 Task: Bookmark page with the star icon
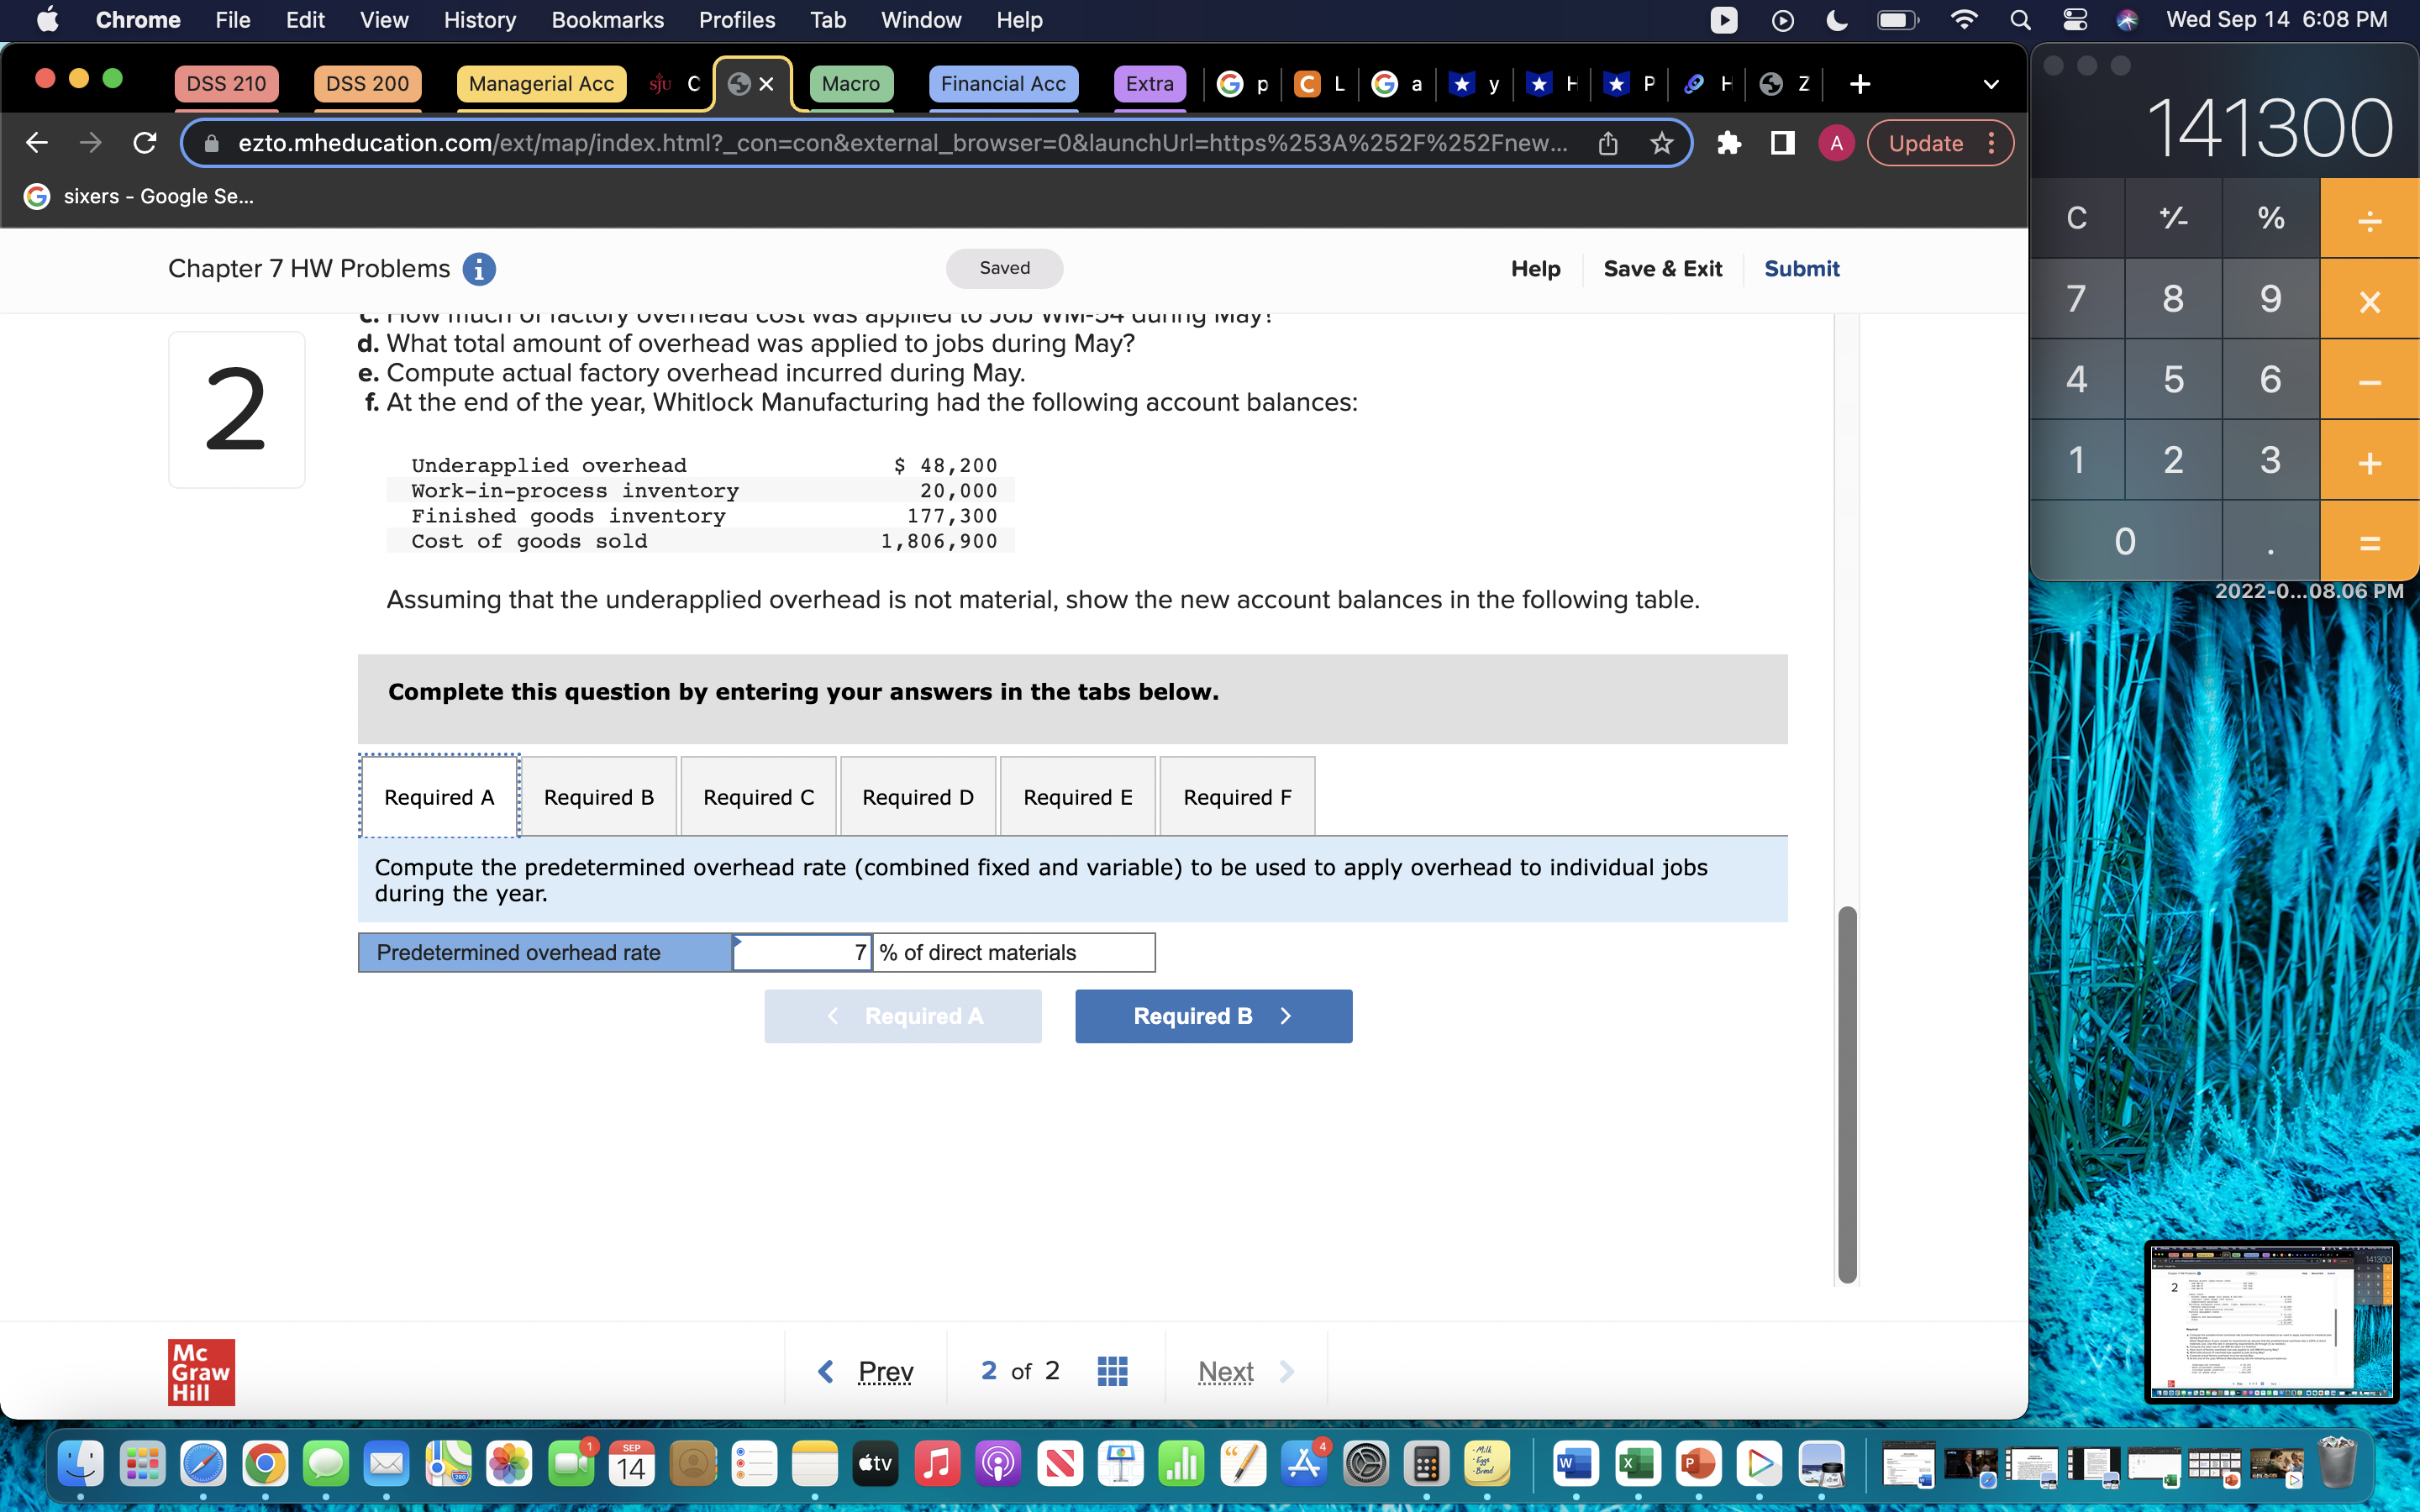1662,143
